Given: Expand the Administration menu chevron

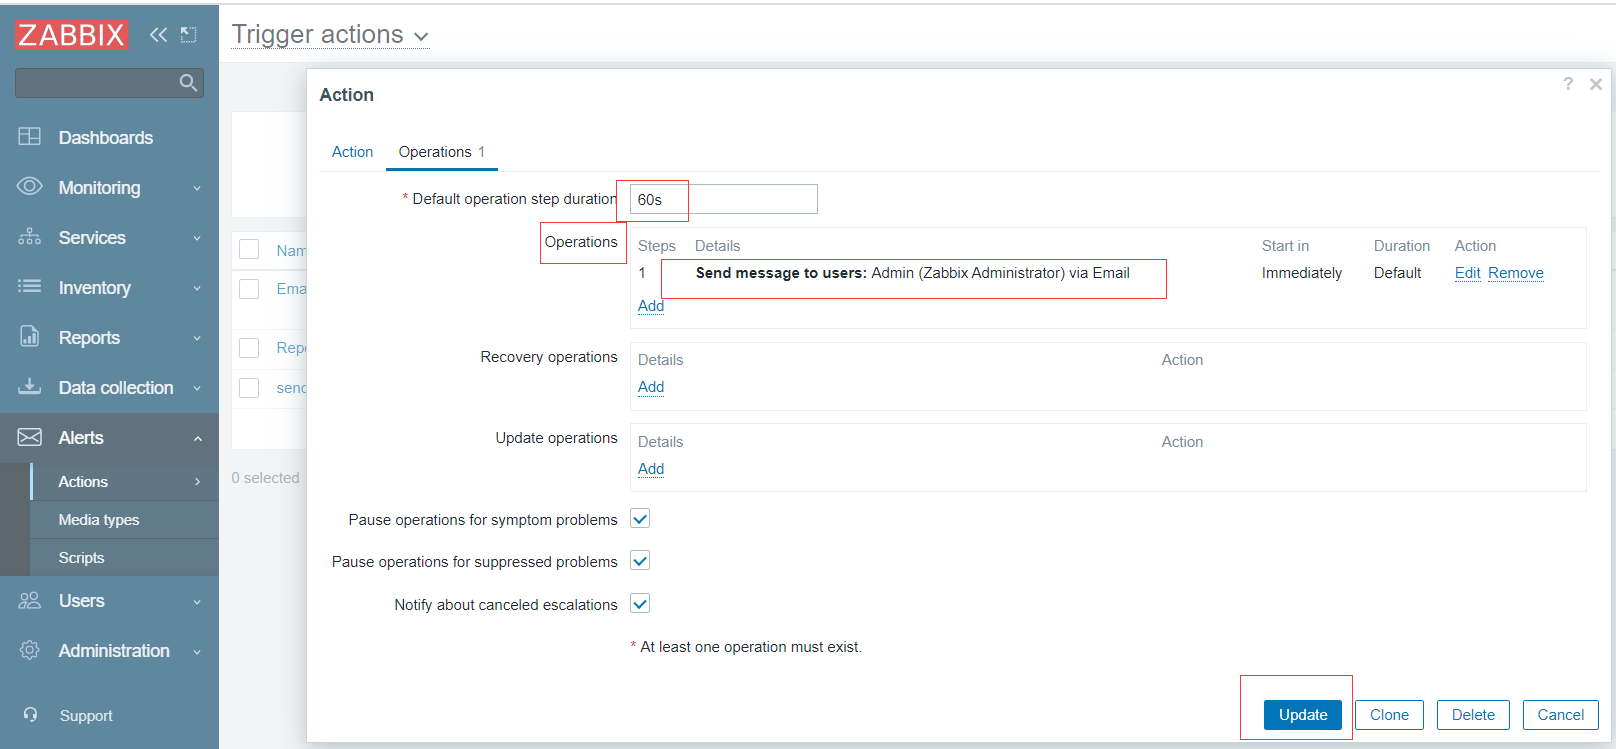Looking at the screenshot, I should pyautogui.click(x=197, y=652).
